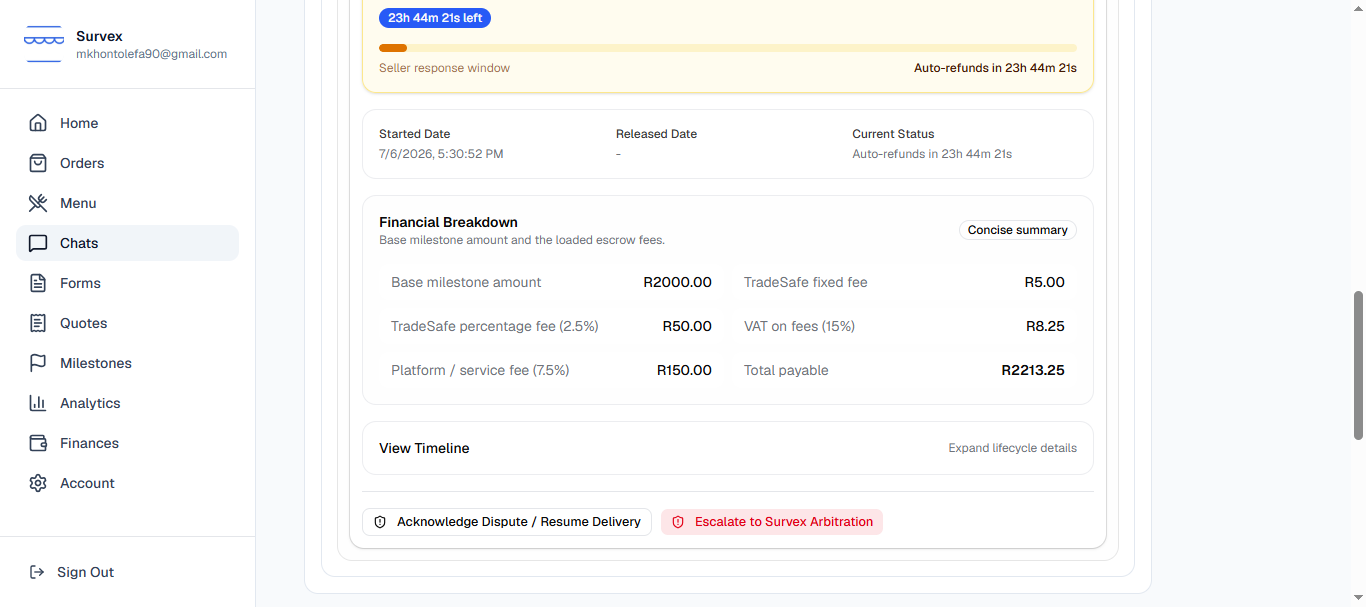This screenshot has width=1366, height=607.
Task: Click VAT on fees R8.25 value
Action: (x=1045, y=326)
